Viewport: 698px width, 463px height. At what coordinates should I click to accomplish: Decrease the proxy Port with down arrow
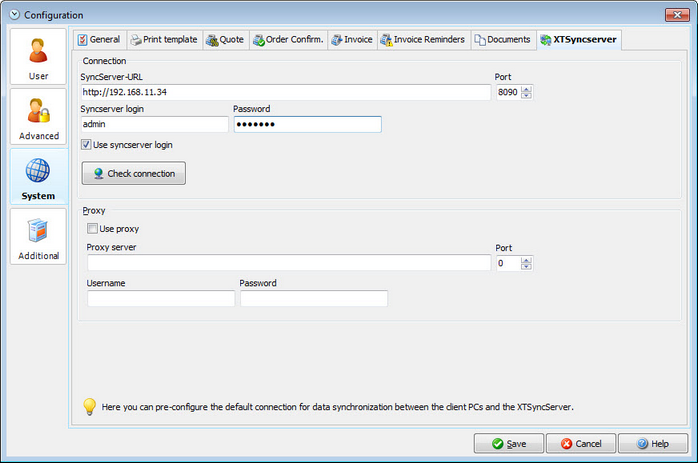(527, 267)
